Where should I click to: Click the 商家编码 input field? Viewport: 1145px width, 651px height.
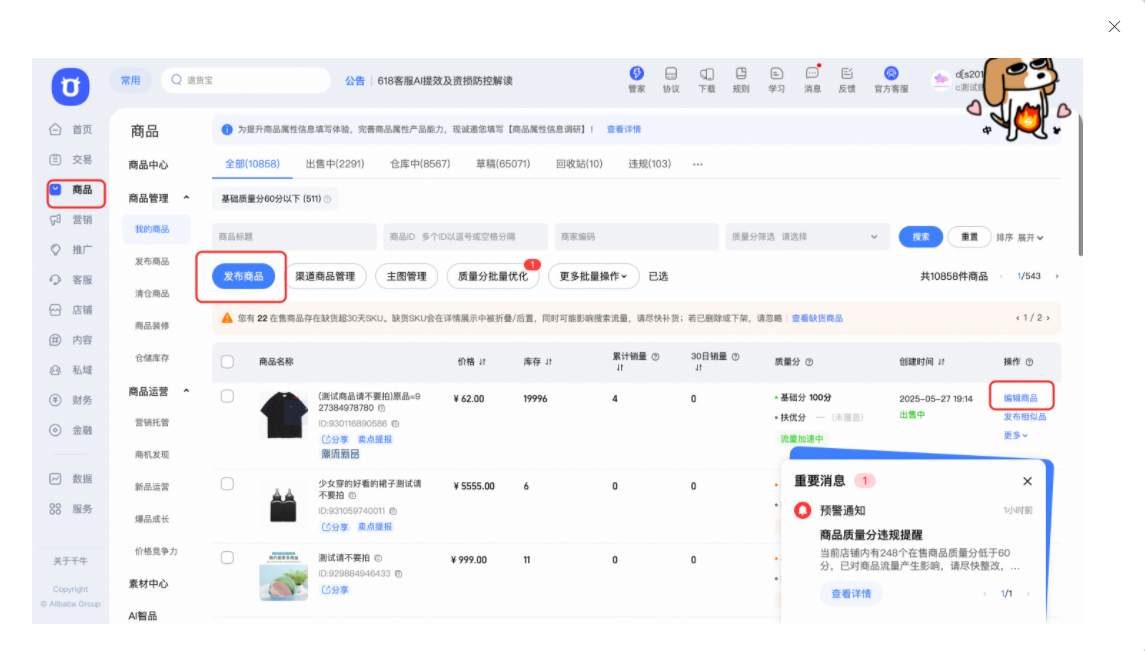(636, 236)
